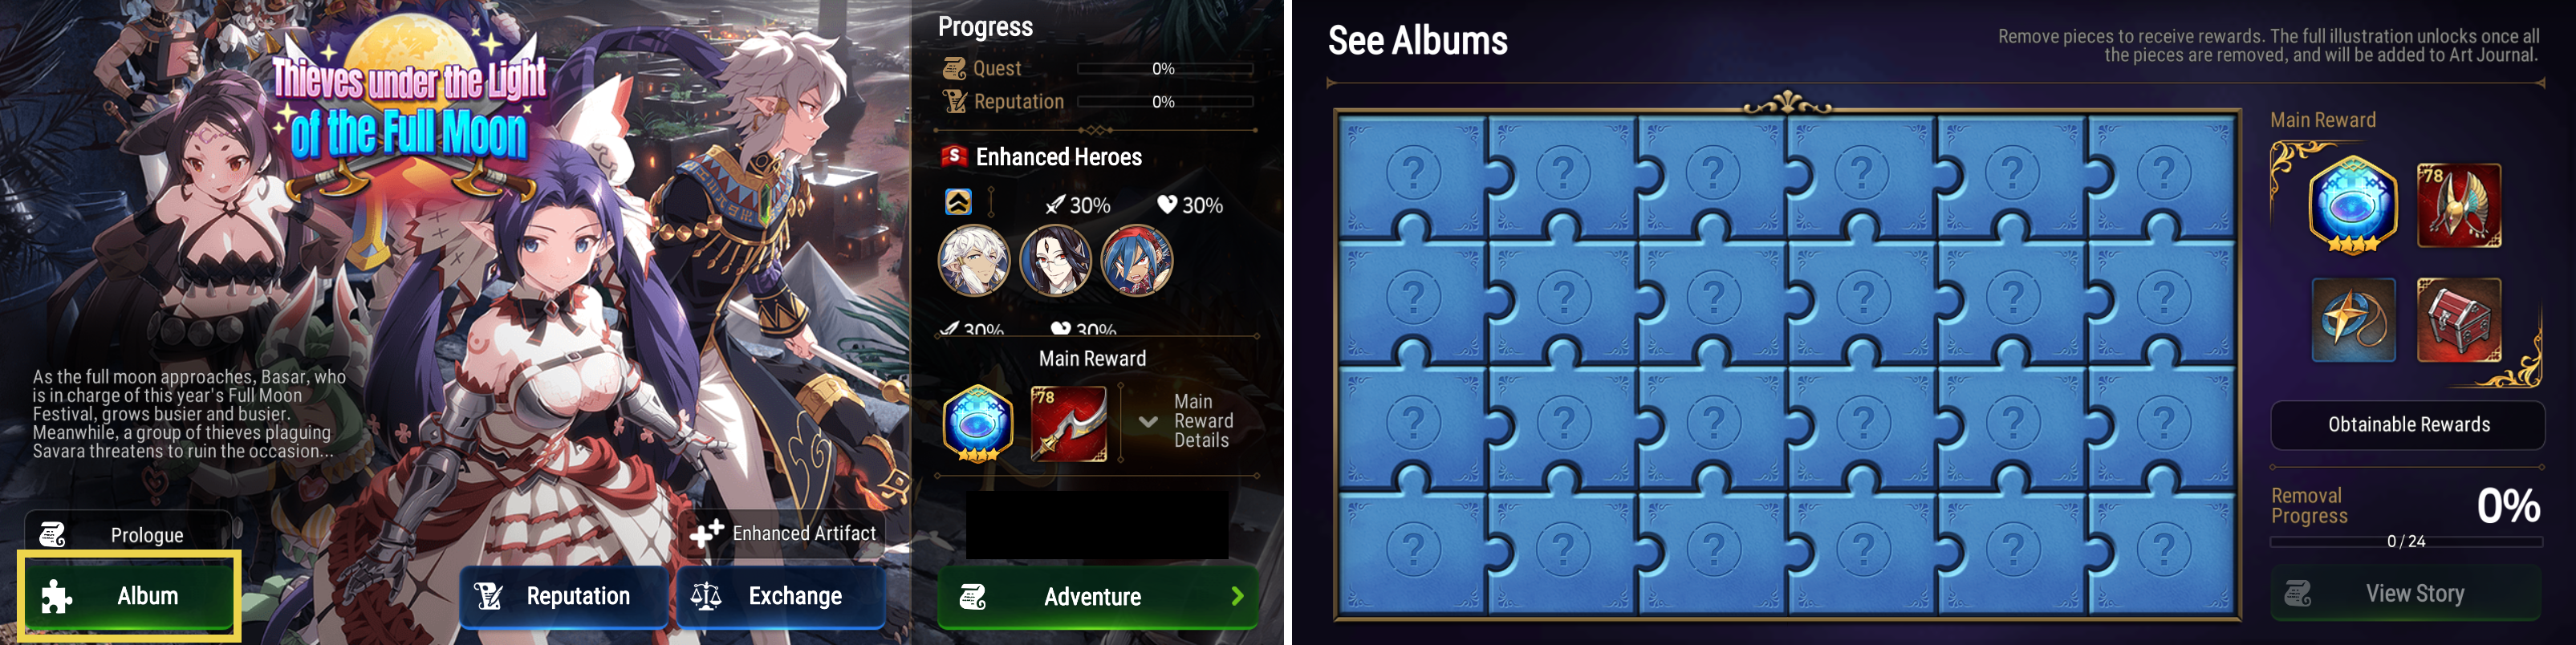2576x645 pixels.
Task: Click the gold star compass reward icon
Action: coord(2354,320)
